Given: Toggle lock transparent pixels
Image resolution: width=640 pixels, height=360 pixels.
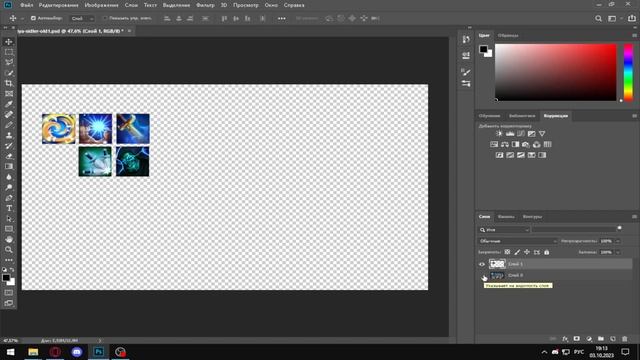Looking at the screenshot, I should pos(507,252).
